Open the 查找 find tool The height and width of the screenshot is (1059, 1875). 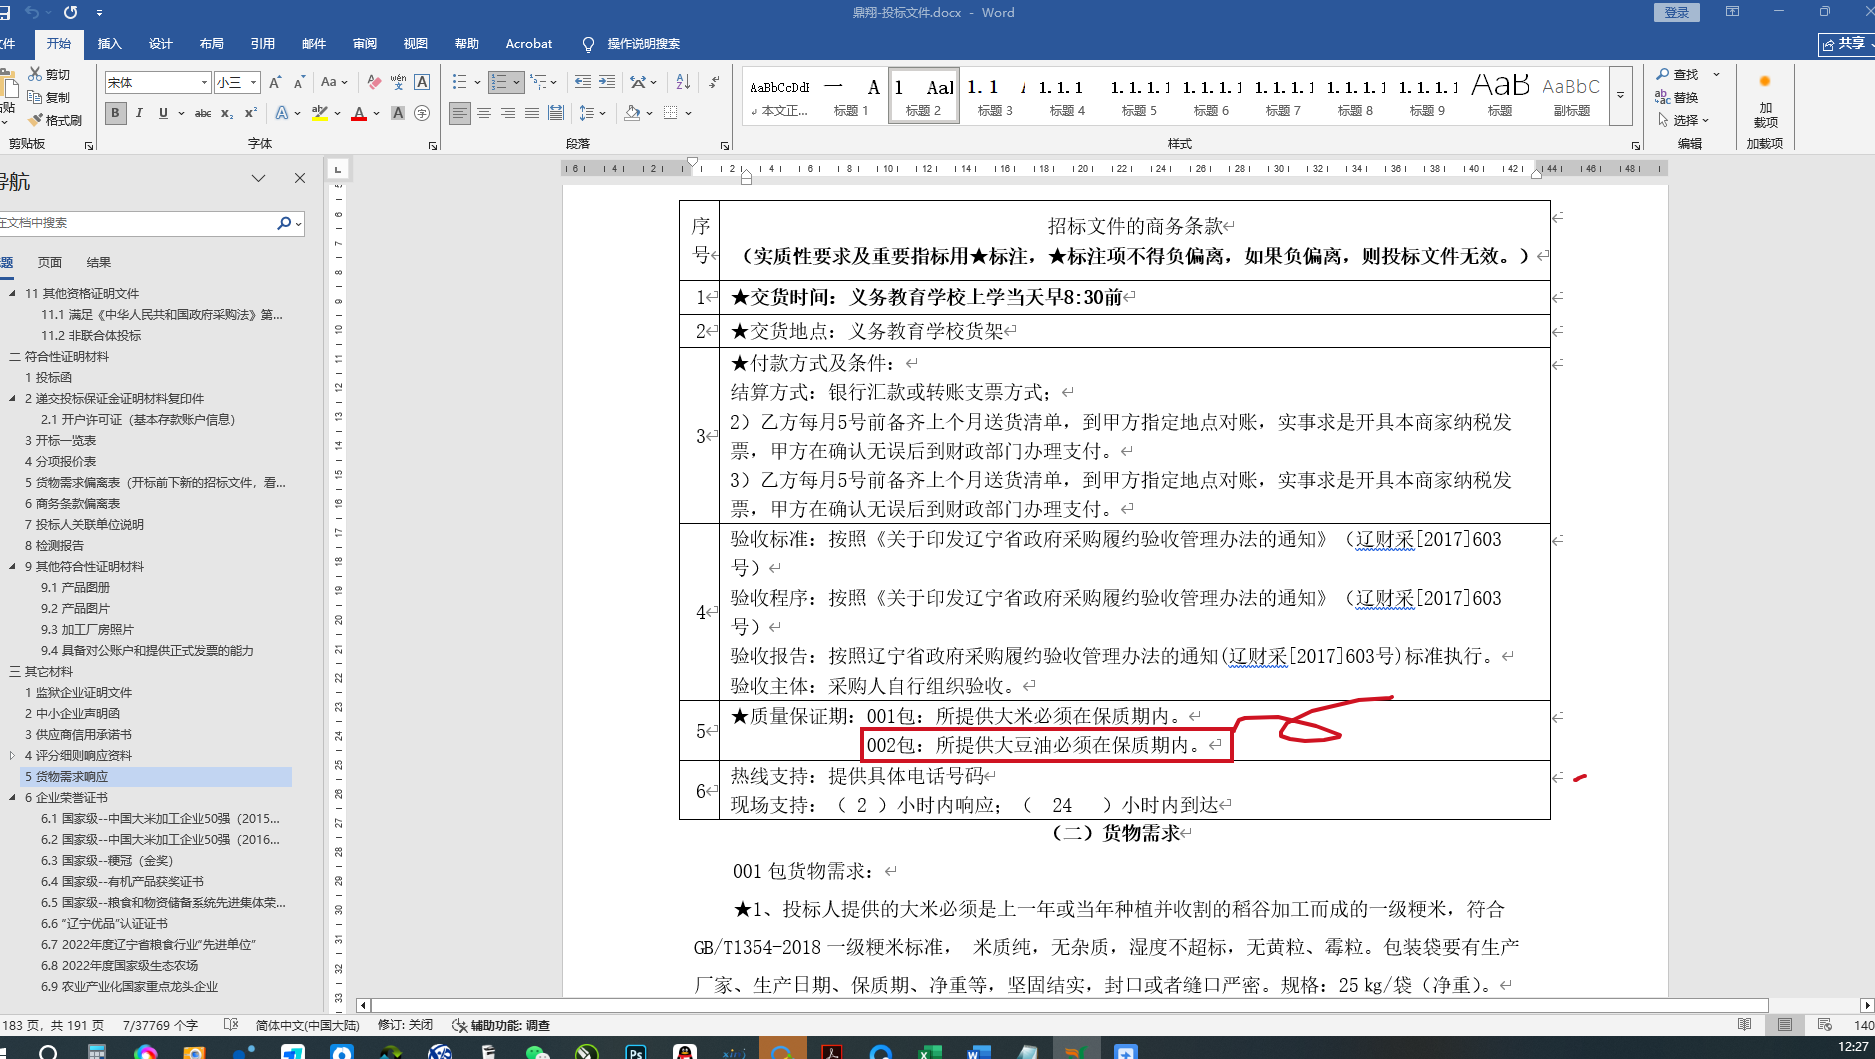(1678, 74)
